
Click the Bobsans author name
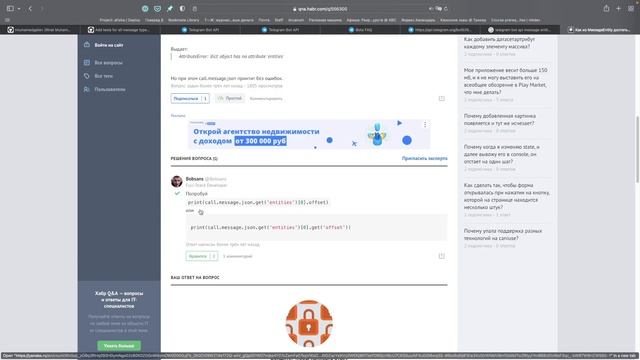click(194, 179)
